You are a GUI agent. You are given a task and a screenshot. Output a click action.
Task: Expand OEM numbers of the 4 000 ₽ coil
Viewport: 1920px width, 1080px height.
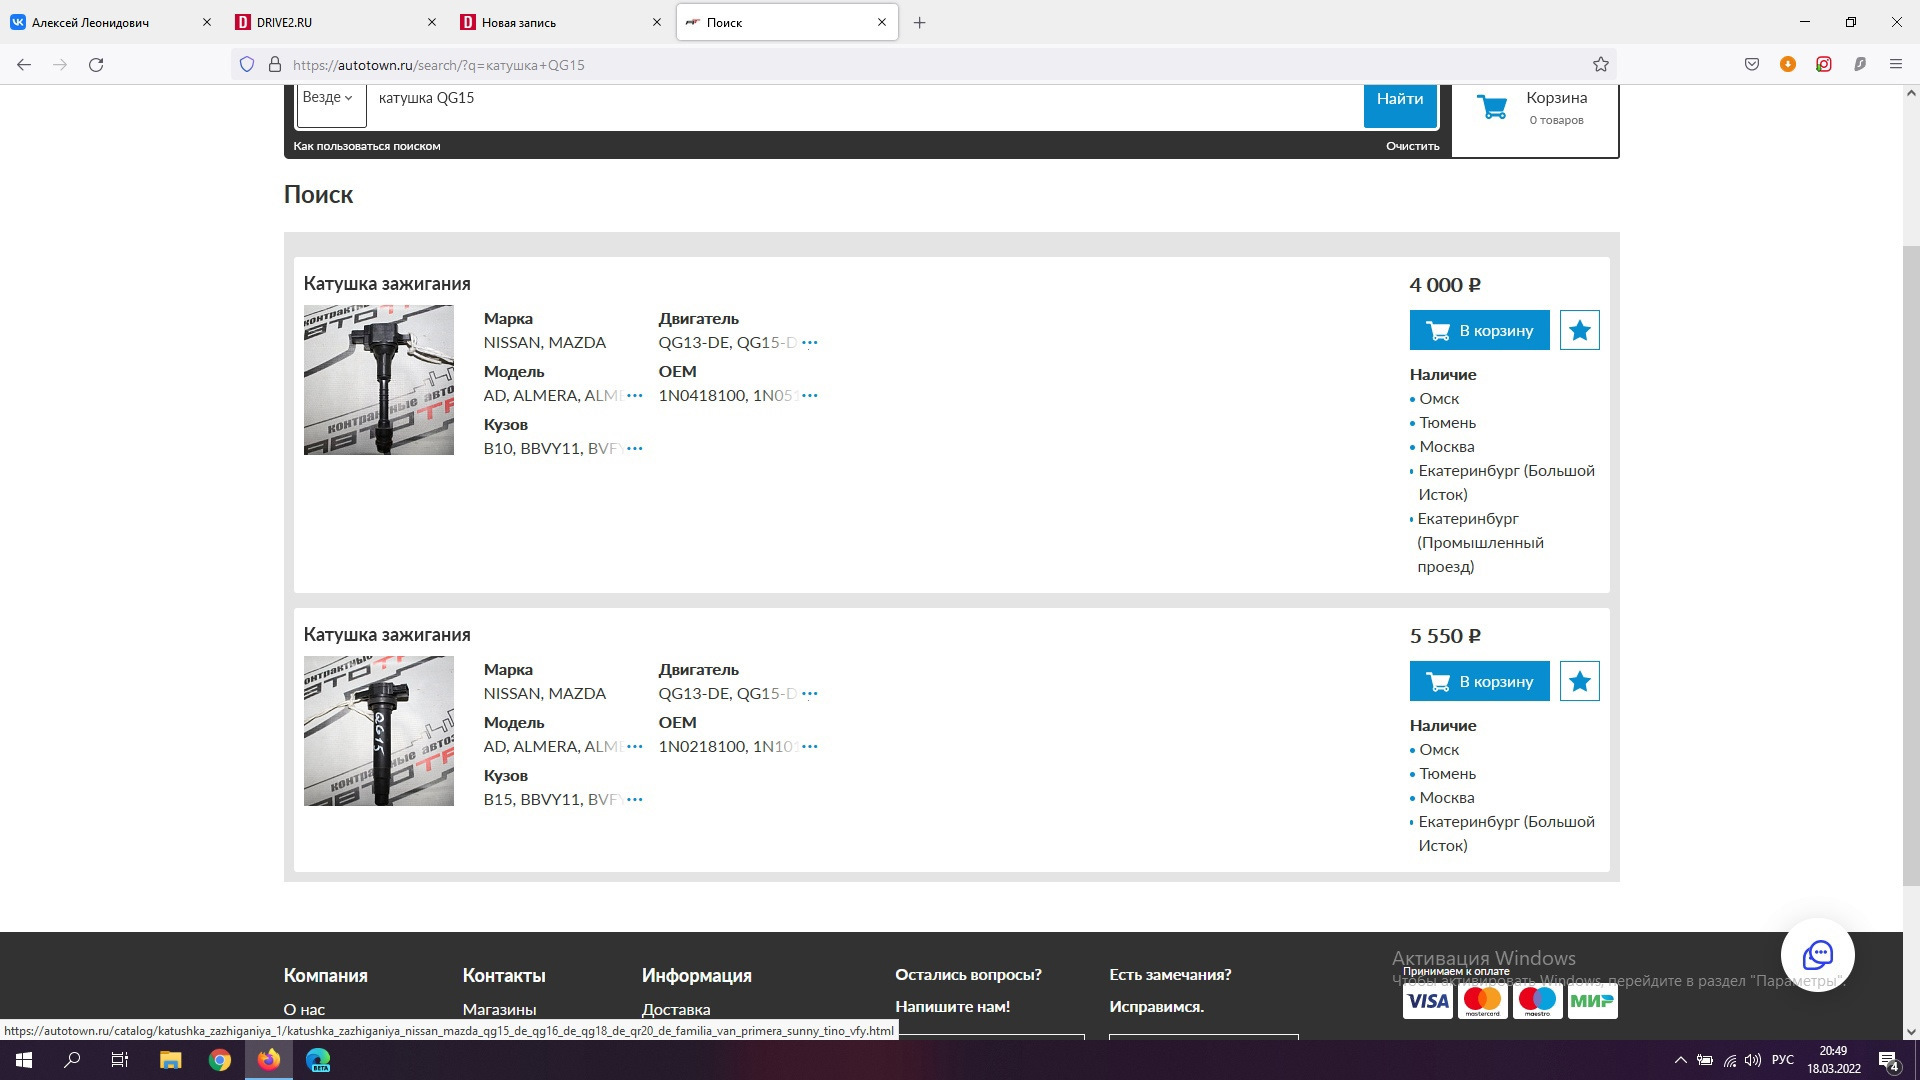coord(810,396)
